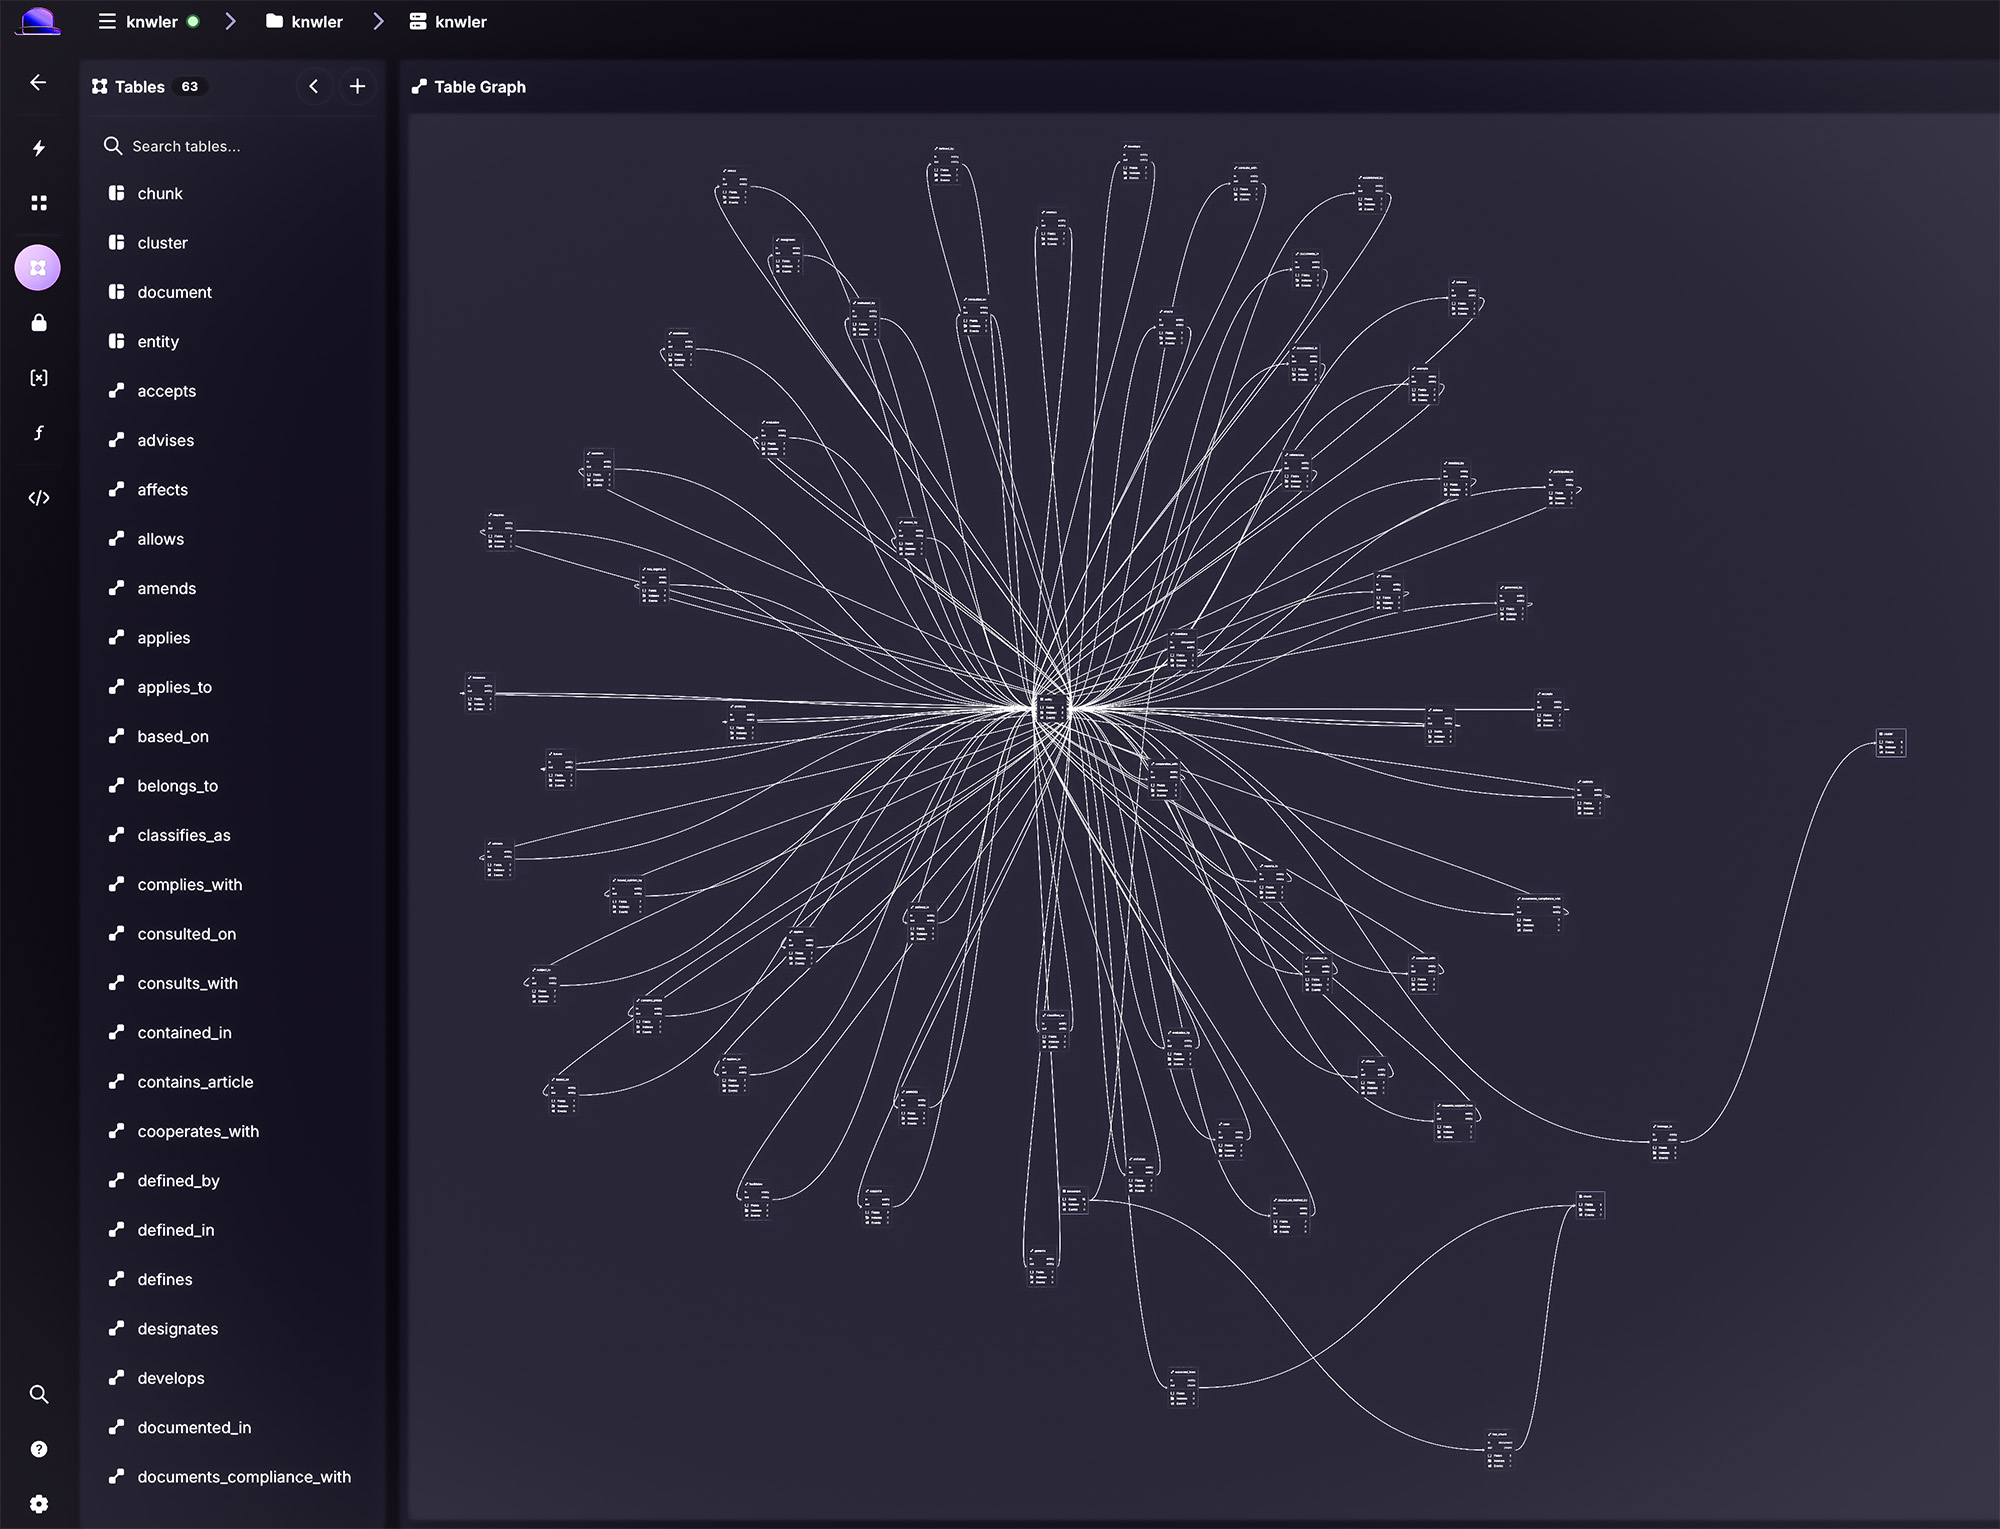Viewport: 2000px width, 1529px height.
Task: Open the documents_compliance_with relation table
Action: 243,1477
